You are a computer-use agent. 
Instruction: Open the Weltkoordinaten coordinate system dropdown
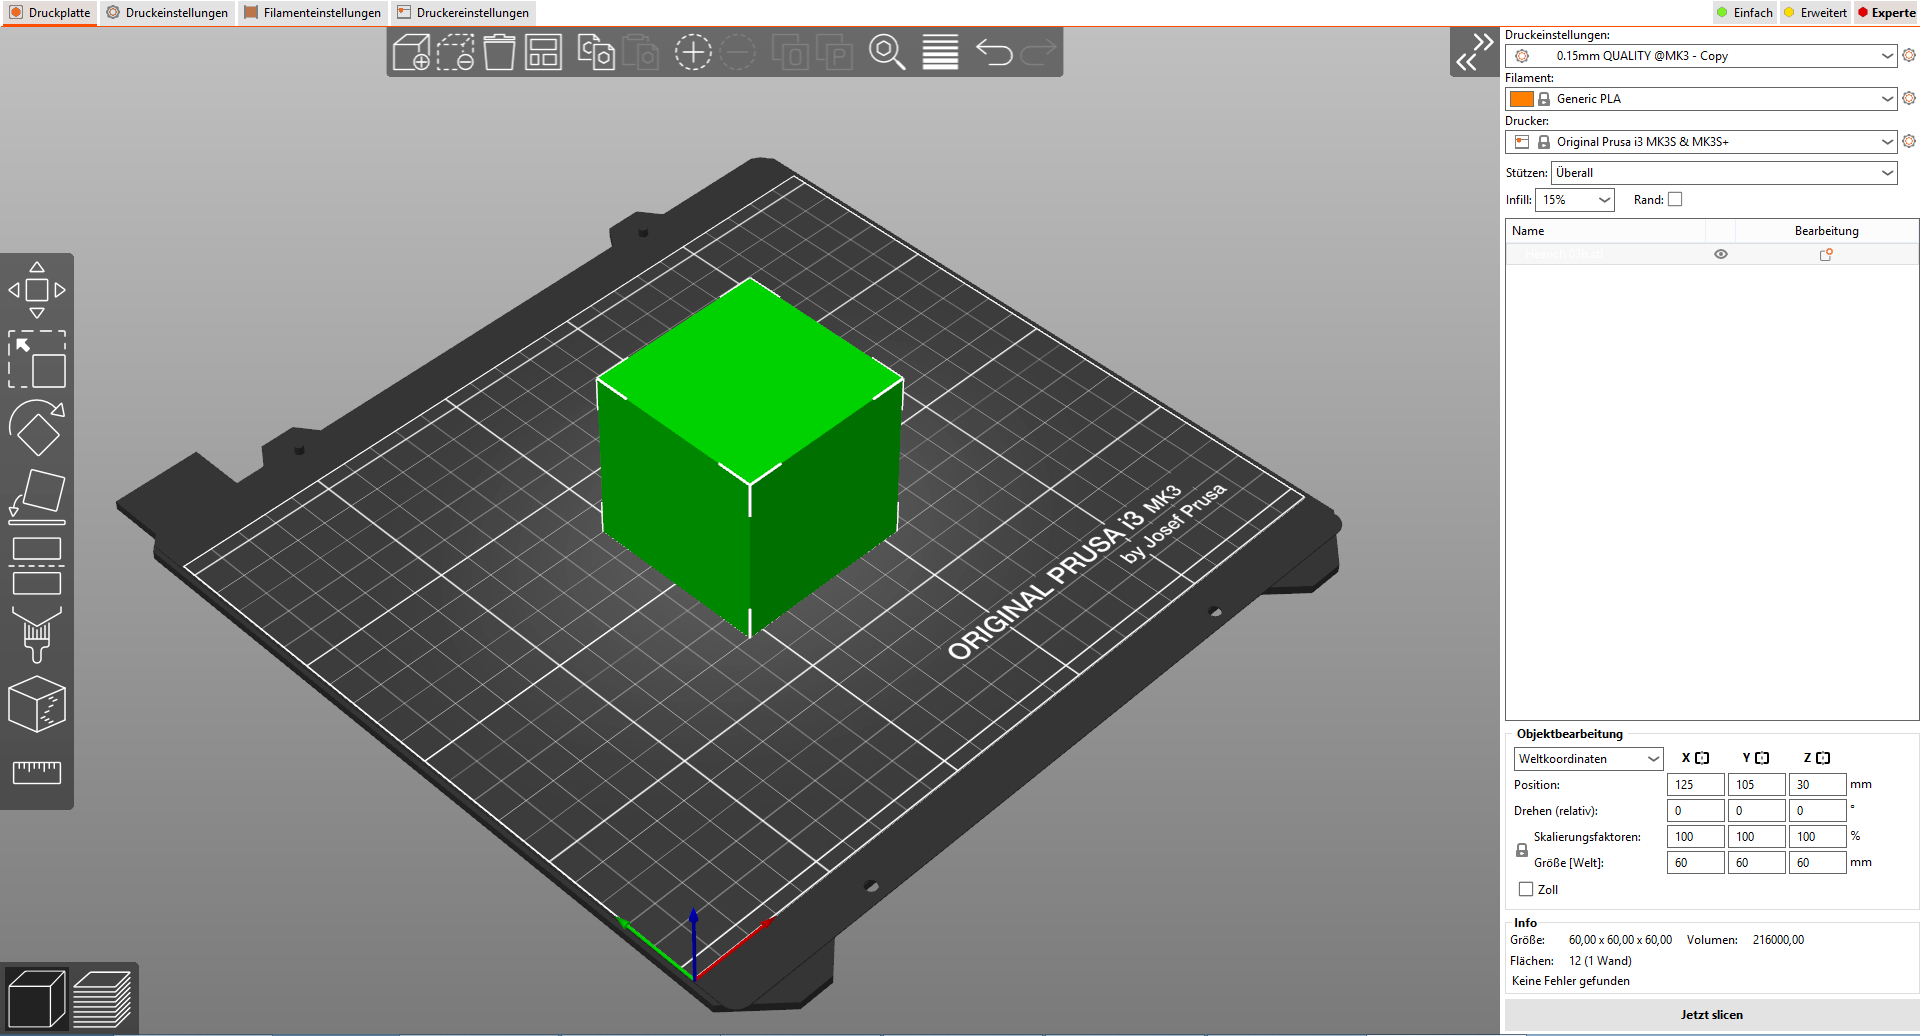tap(1588, 759)
